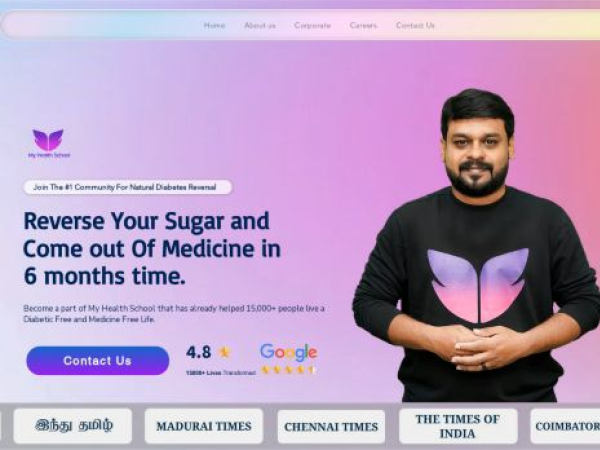Click the photo of the bearded man

tap(476, 245)
